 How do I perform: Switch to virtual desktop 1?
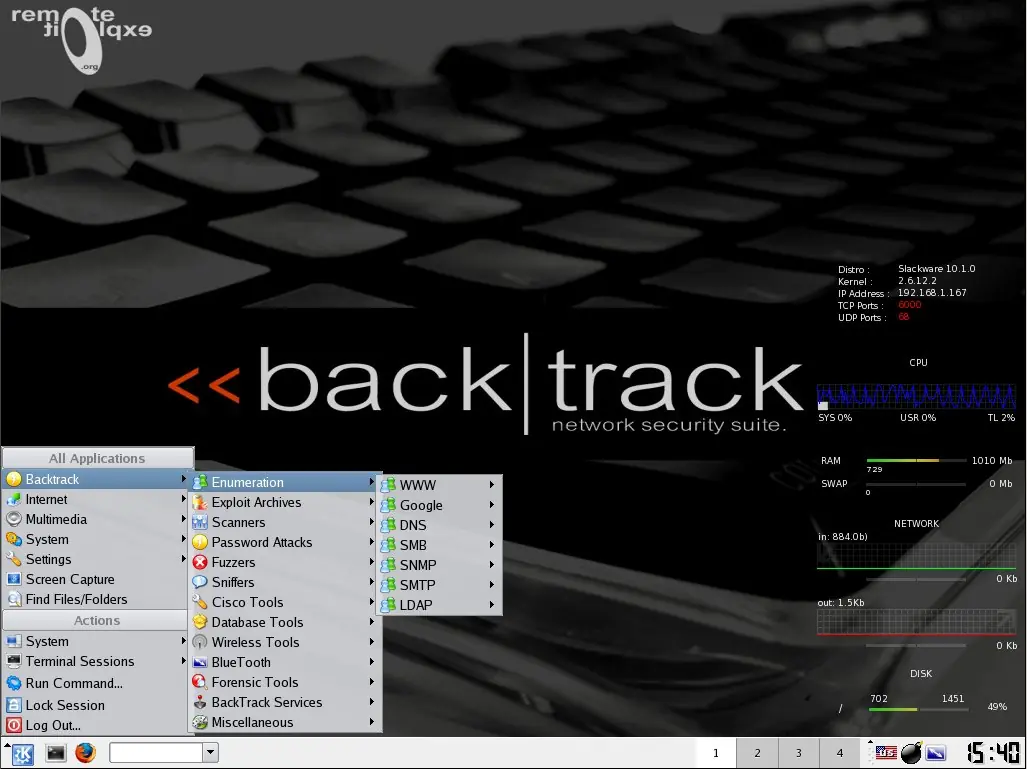[x=715, y=753]
